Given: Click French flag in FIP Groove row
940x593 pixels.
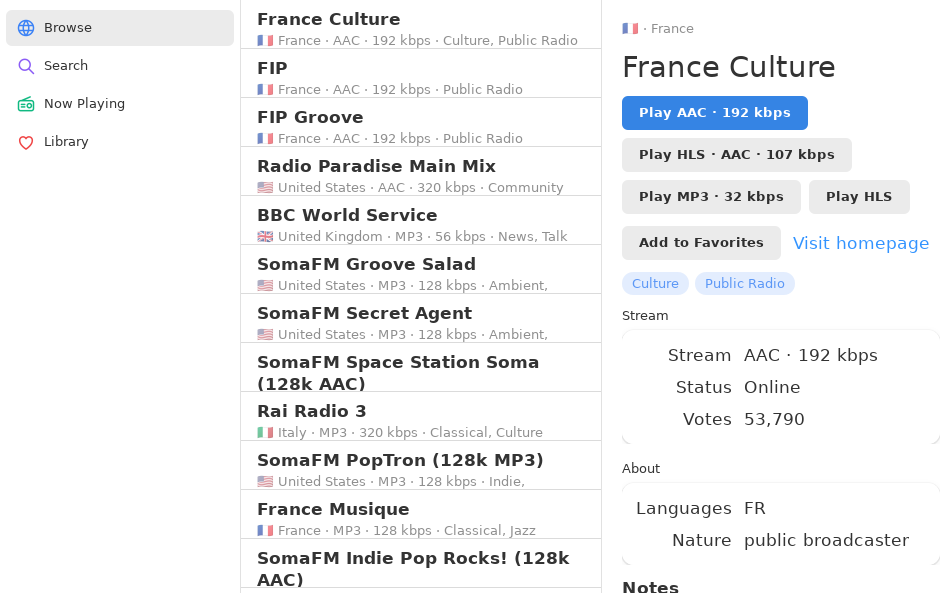Looking at the screenshot, I should (265, 139).
